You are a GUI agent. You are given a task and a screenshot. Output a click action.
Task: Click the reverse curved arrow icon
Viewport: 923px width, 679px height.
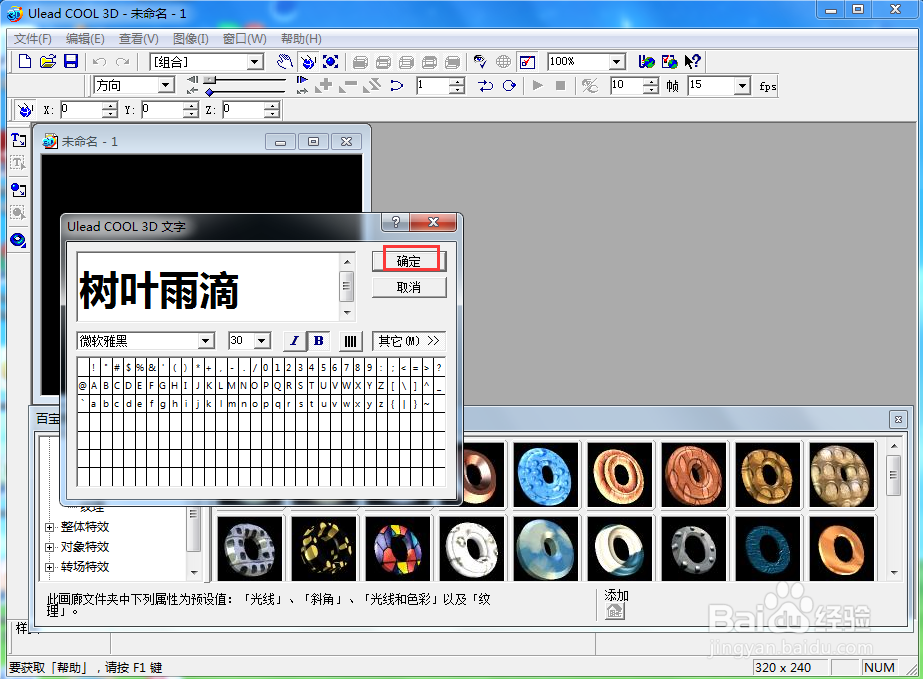click(397, 85)
